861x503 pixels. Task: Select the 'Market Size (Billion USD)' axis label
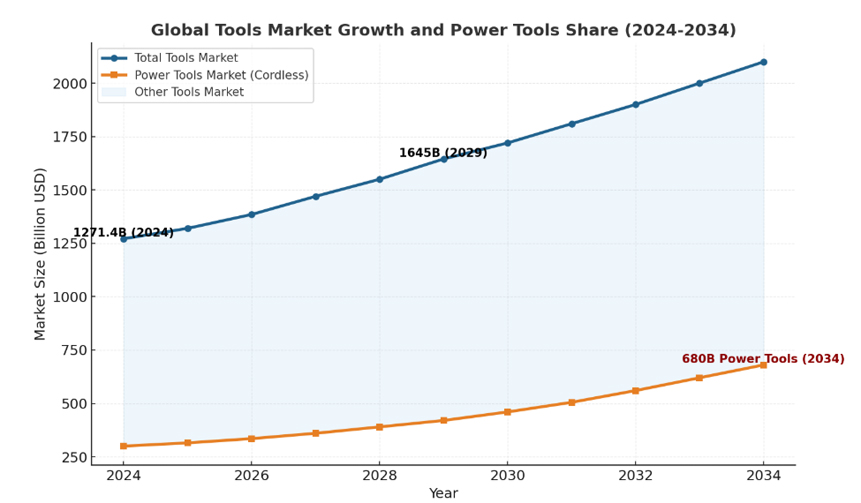[x=40, y=254]
